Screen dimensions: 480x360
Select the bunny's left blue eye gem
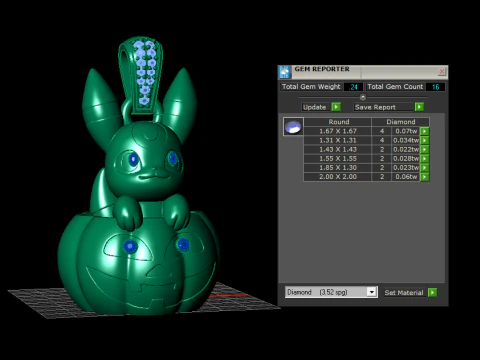[x=133, y=159]
